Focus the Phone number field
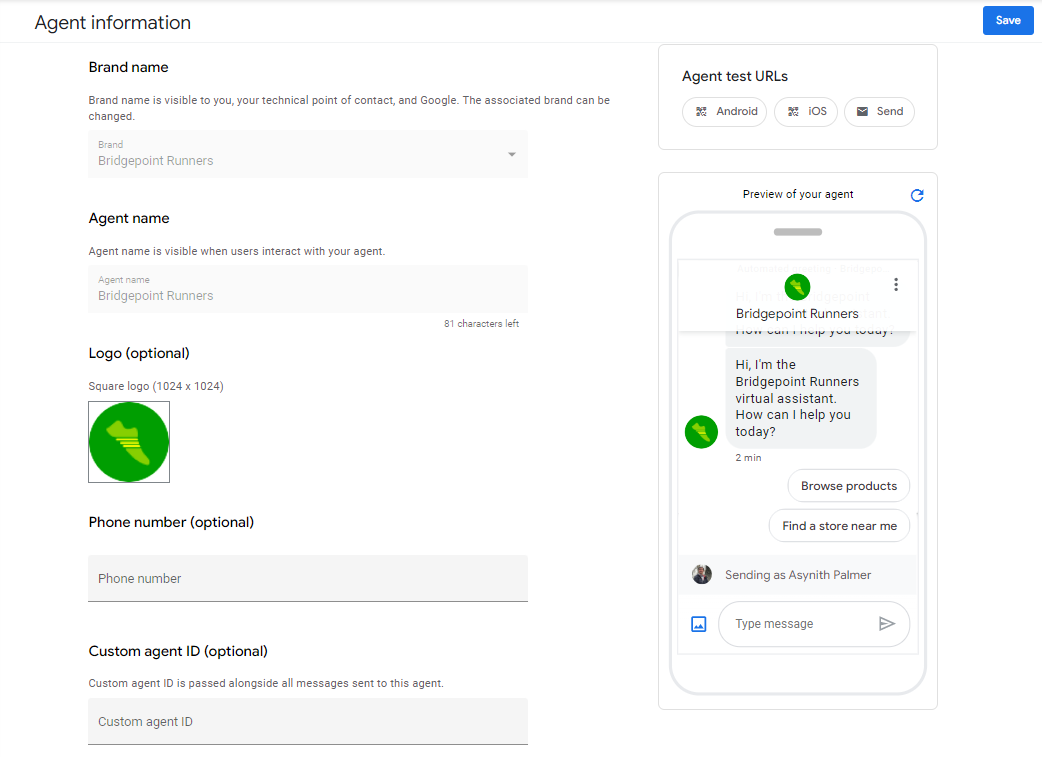This screenshot has width=1042, height=757. tap(307, 578)
